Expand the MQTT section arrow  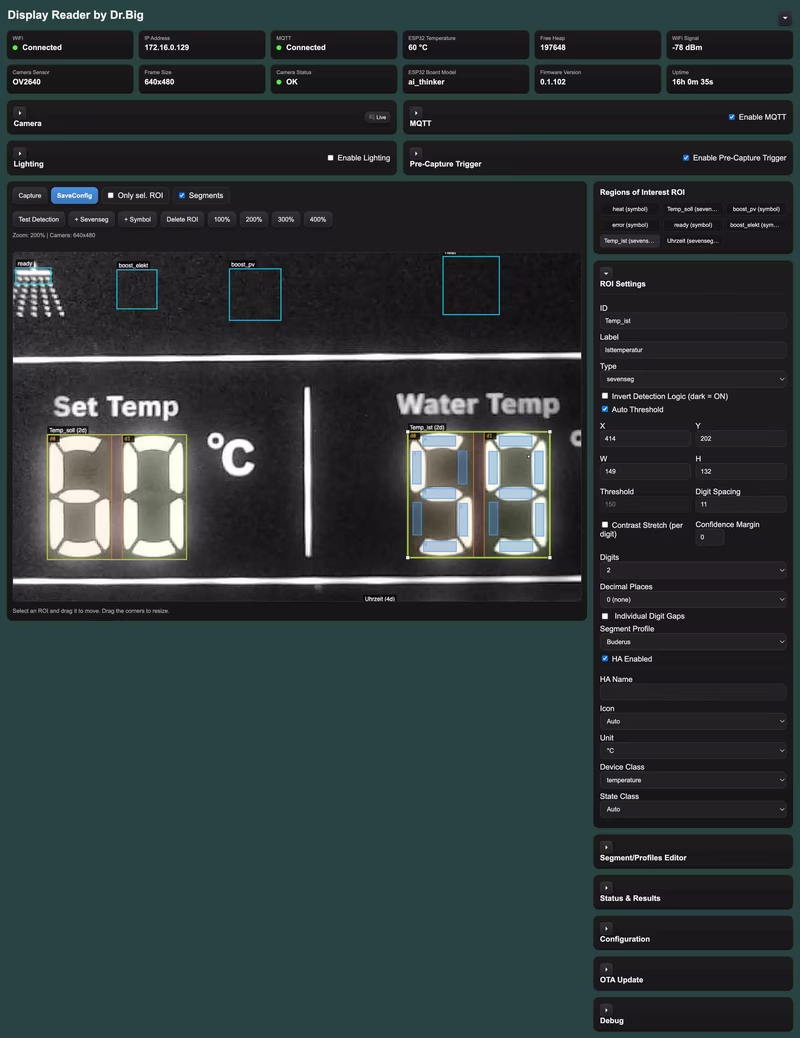(x=416, y=113)
